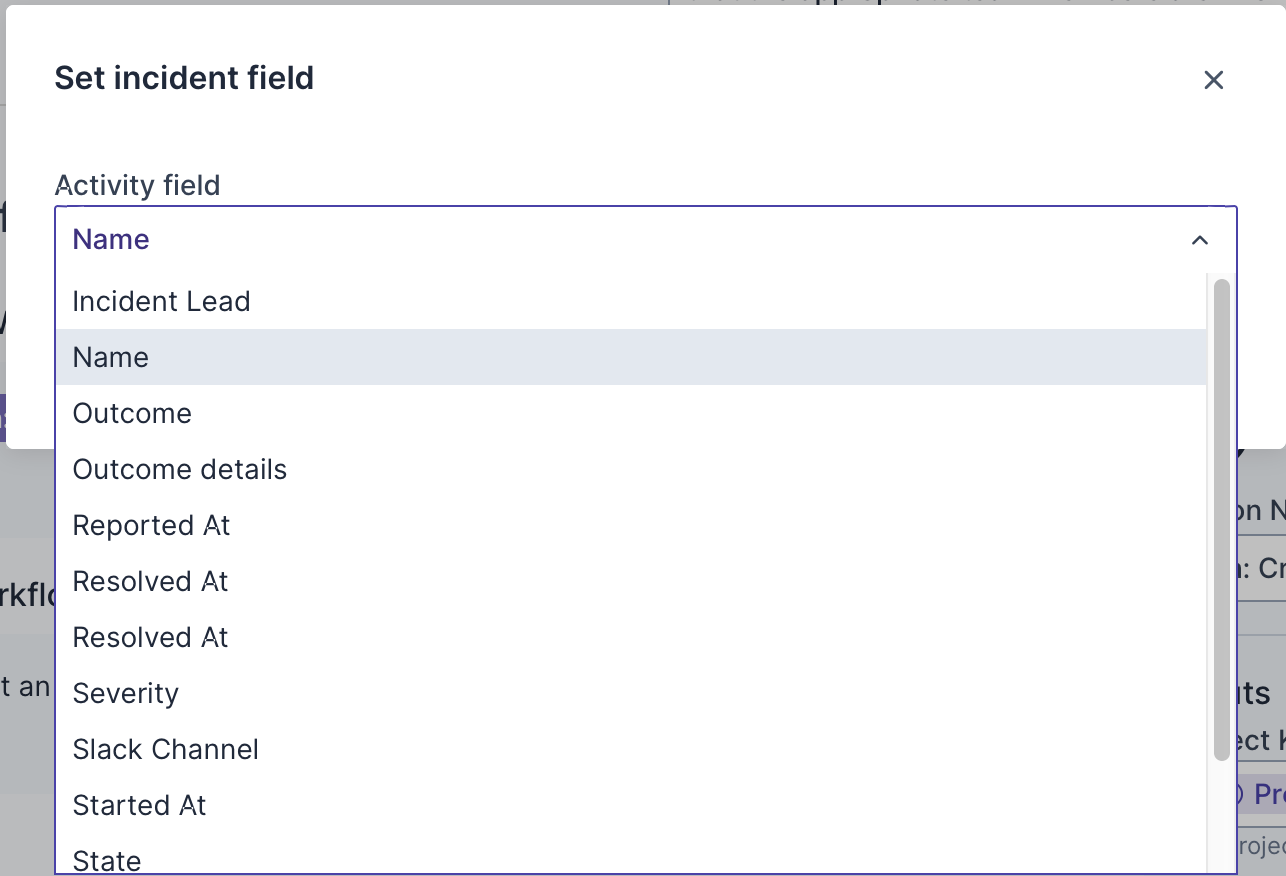Choose the highlighted Name option in list
Viewport: 1286px width, 876px height.
tap(111, 358)
